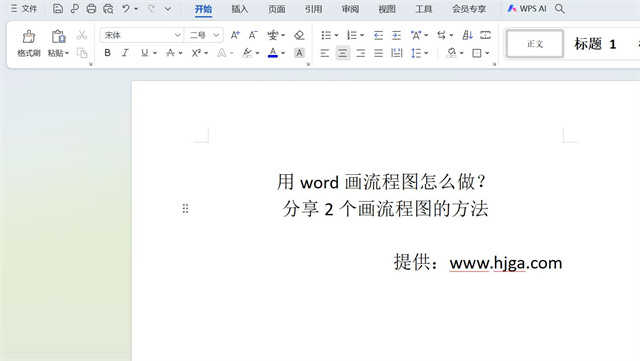Activate the 格式刷 format painter

coord(29,43)
